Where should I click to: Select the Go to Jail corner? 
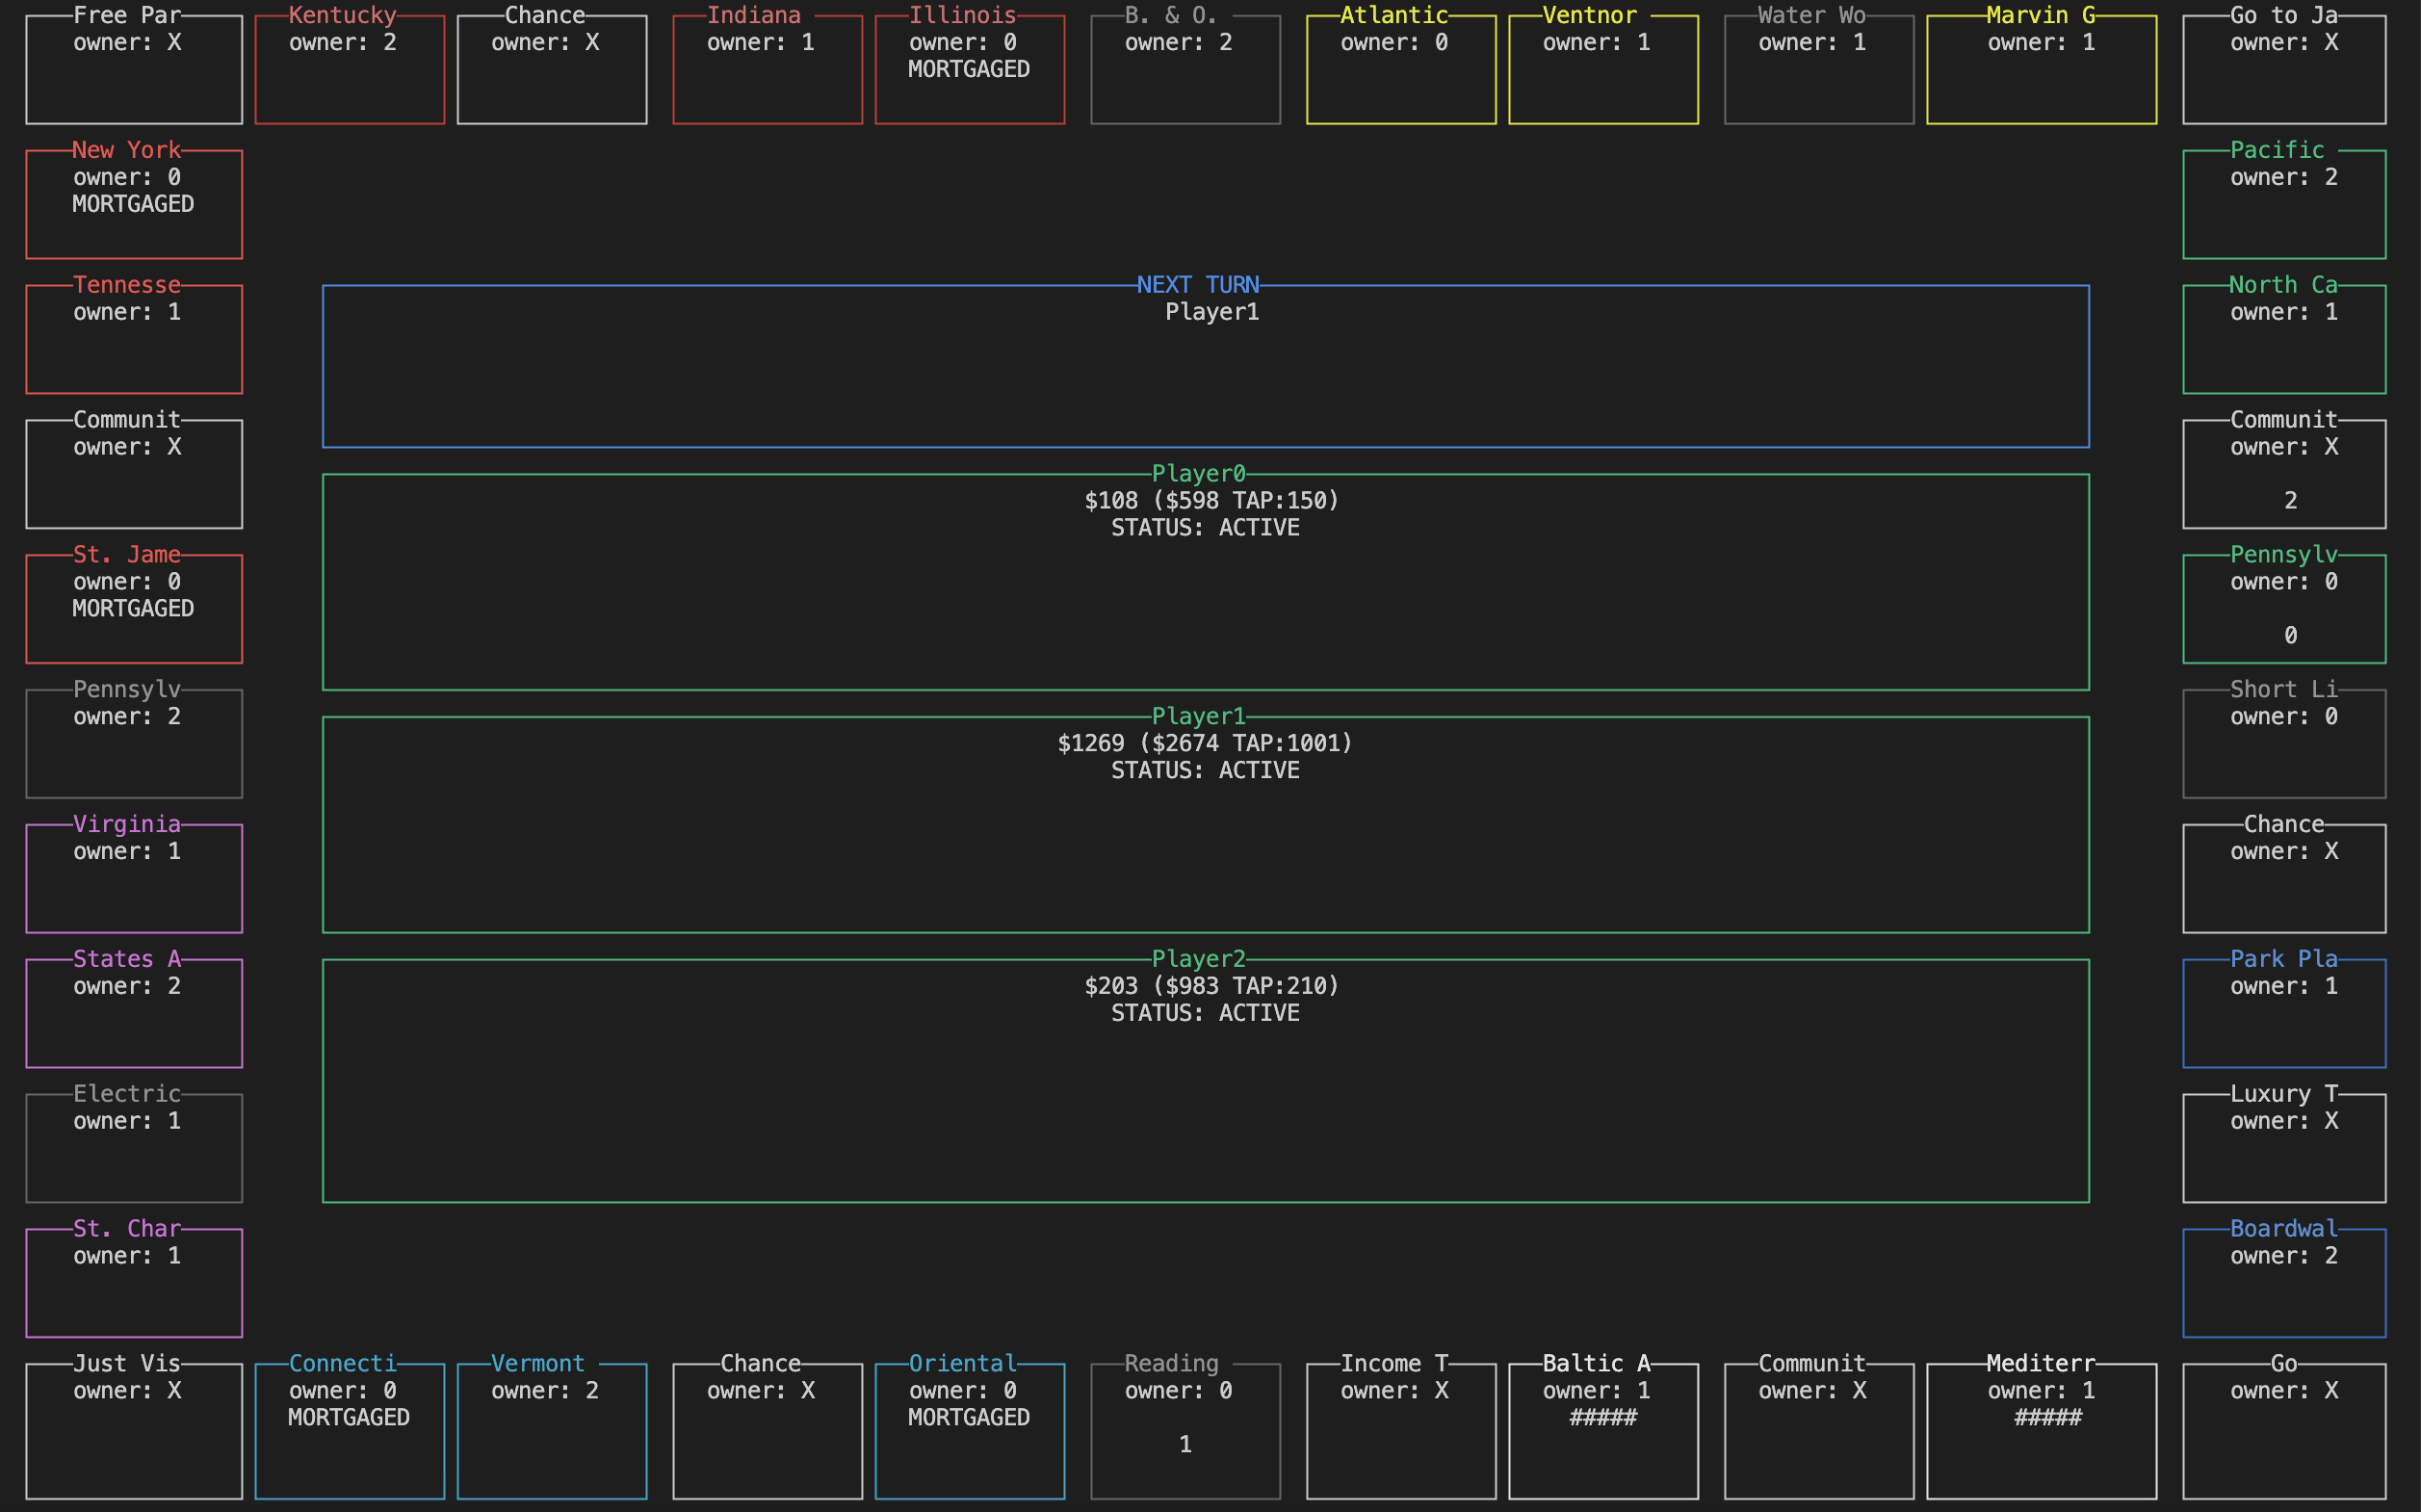coord(2283,69)
